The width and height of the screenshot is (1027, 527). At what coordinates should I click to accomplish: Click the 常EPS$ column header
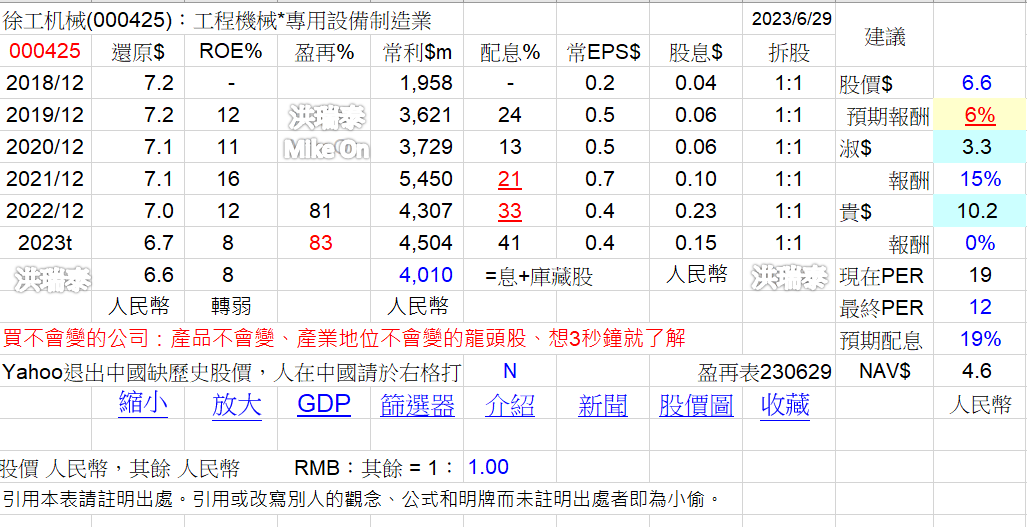[603, 52]
